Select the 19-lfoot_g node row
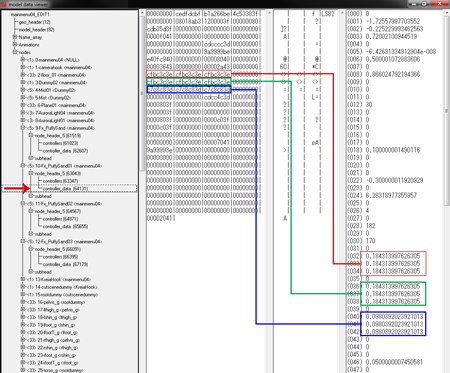Image resolution: width=450 pixels, height=373 pixels. pyautogui.click(x=51, y=325)
